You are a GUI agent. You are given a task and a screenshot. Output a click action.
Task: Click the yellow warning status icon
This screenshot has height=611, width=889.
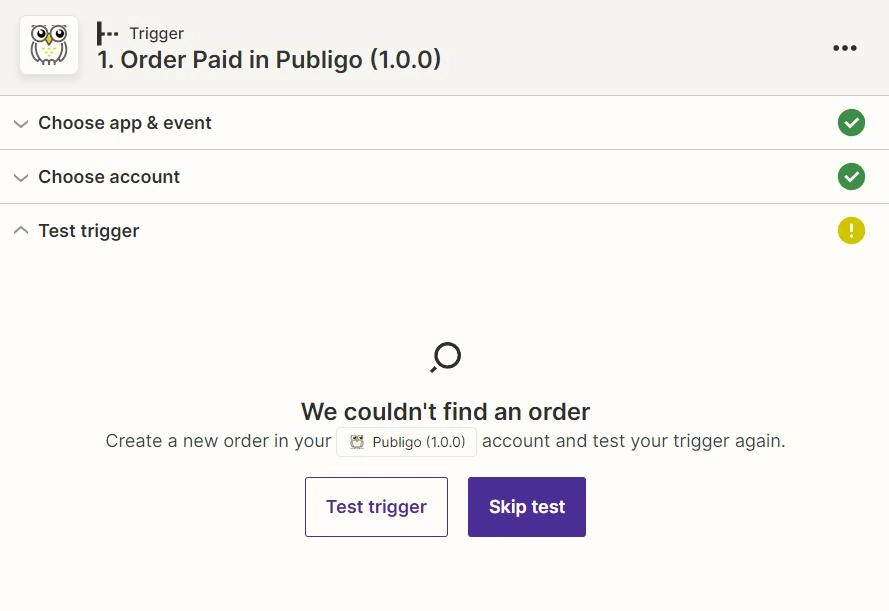click(851, 231)
